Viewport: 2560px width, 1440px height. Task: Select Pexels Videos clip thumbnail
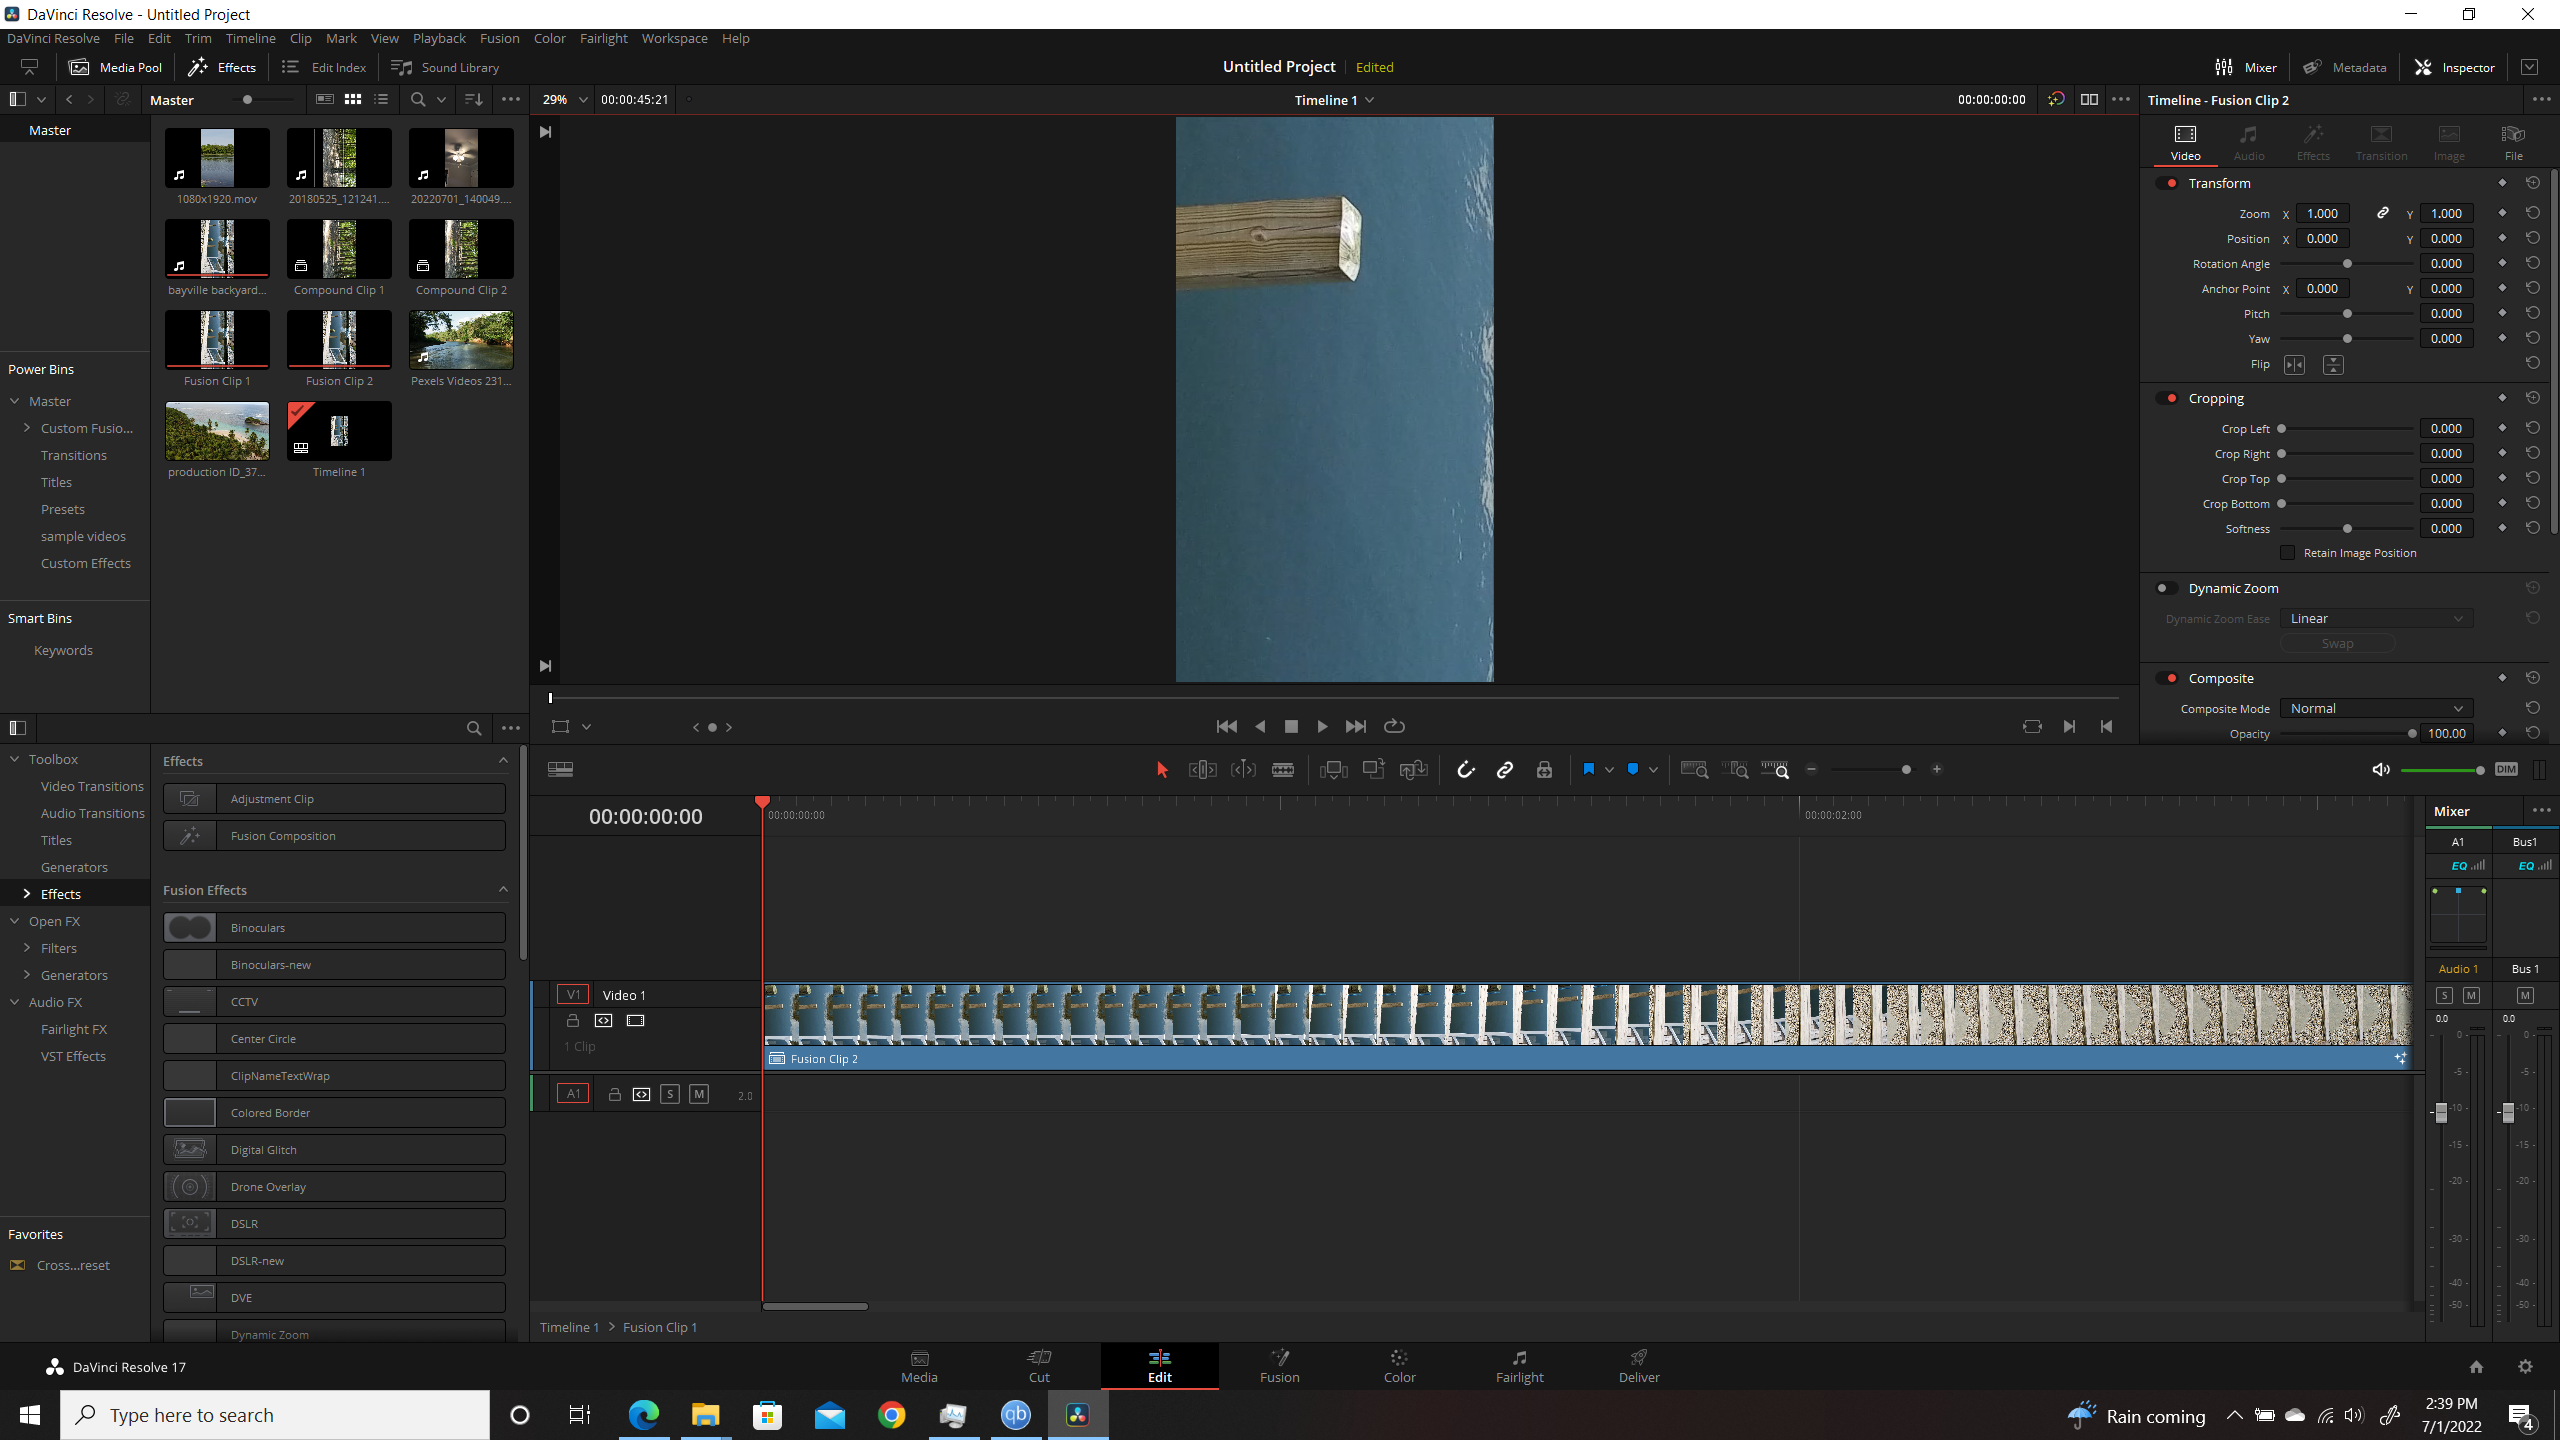461,340
